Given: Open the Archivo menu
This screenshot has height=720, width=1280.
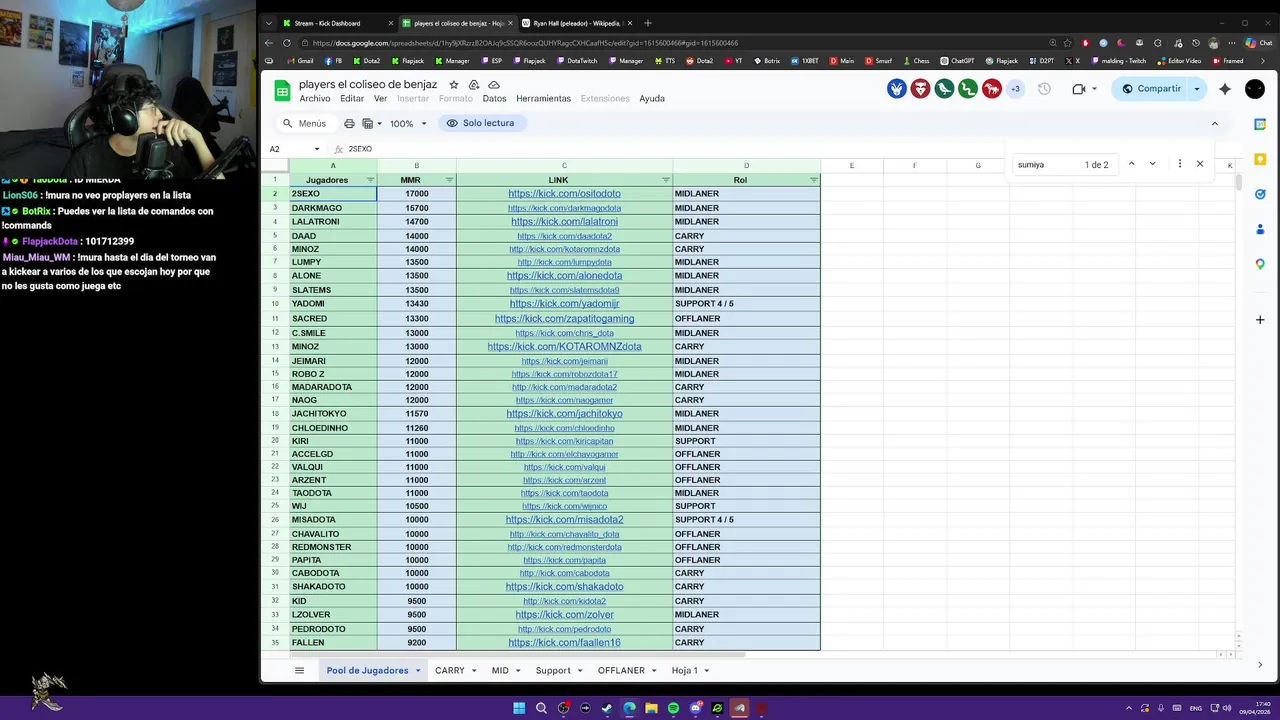Looking at the screenshot, I should point(315,99).
